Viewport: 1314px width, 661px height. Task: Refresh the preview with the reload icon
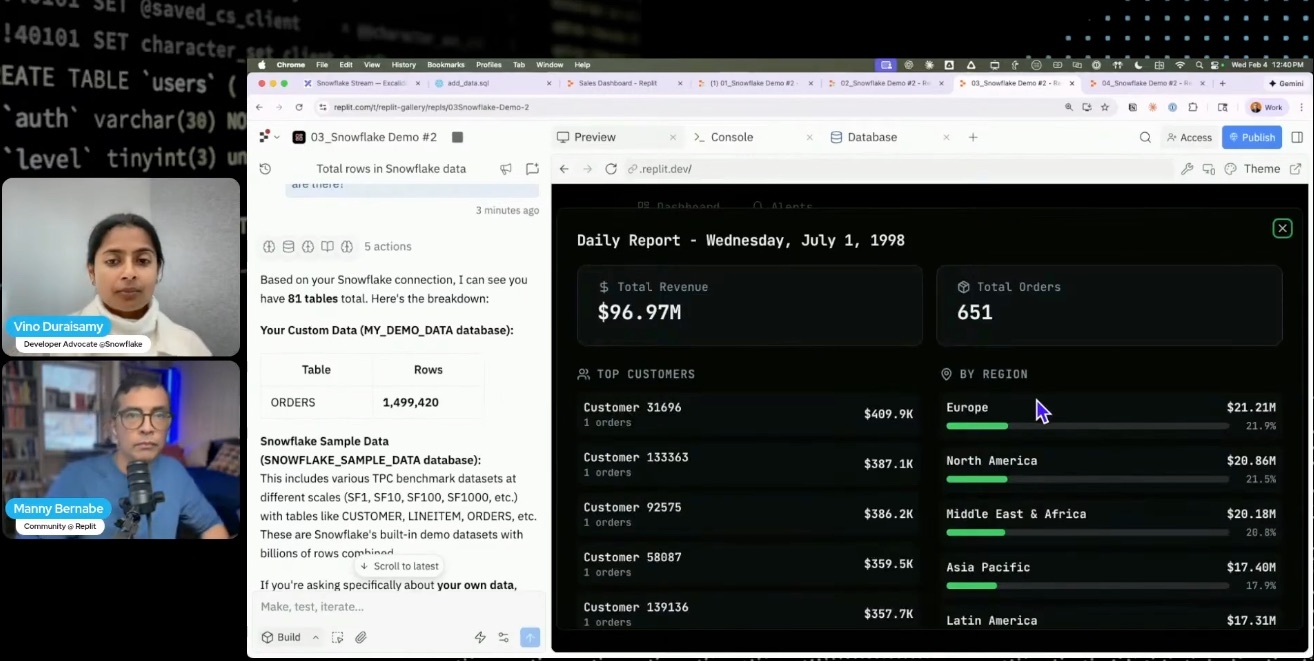point(611,169)
